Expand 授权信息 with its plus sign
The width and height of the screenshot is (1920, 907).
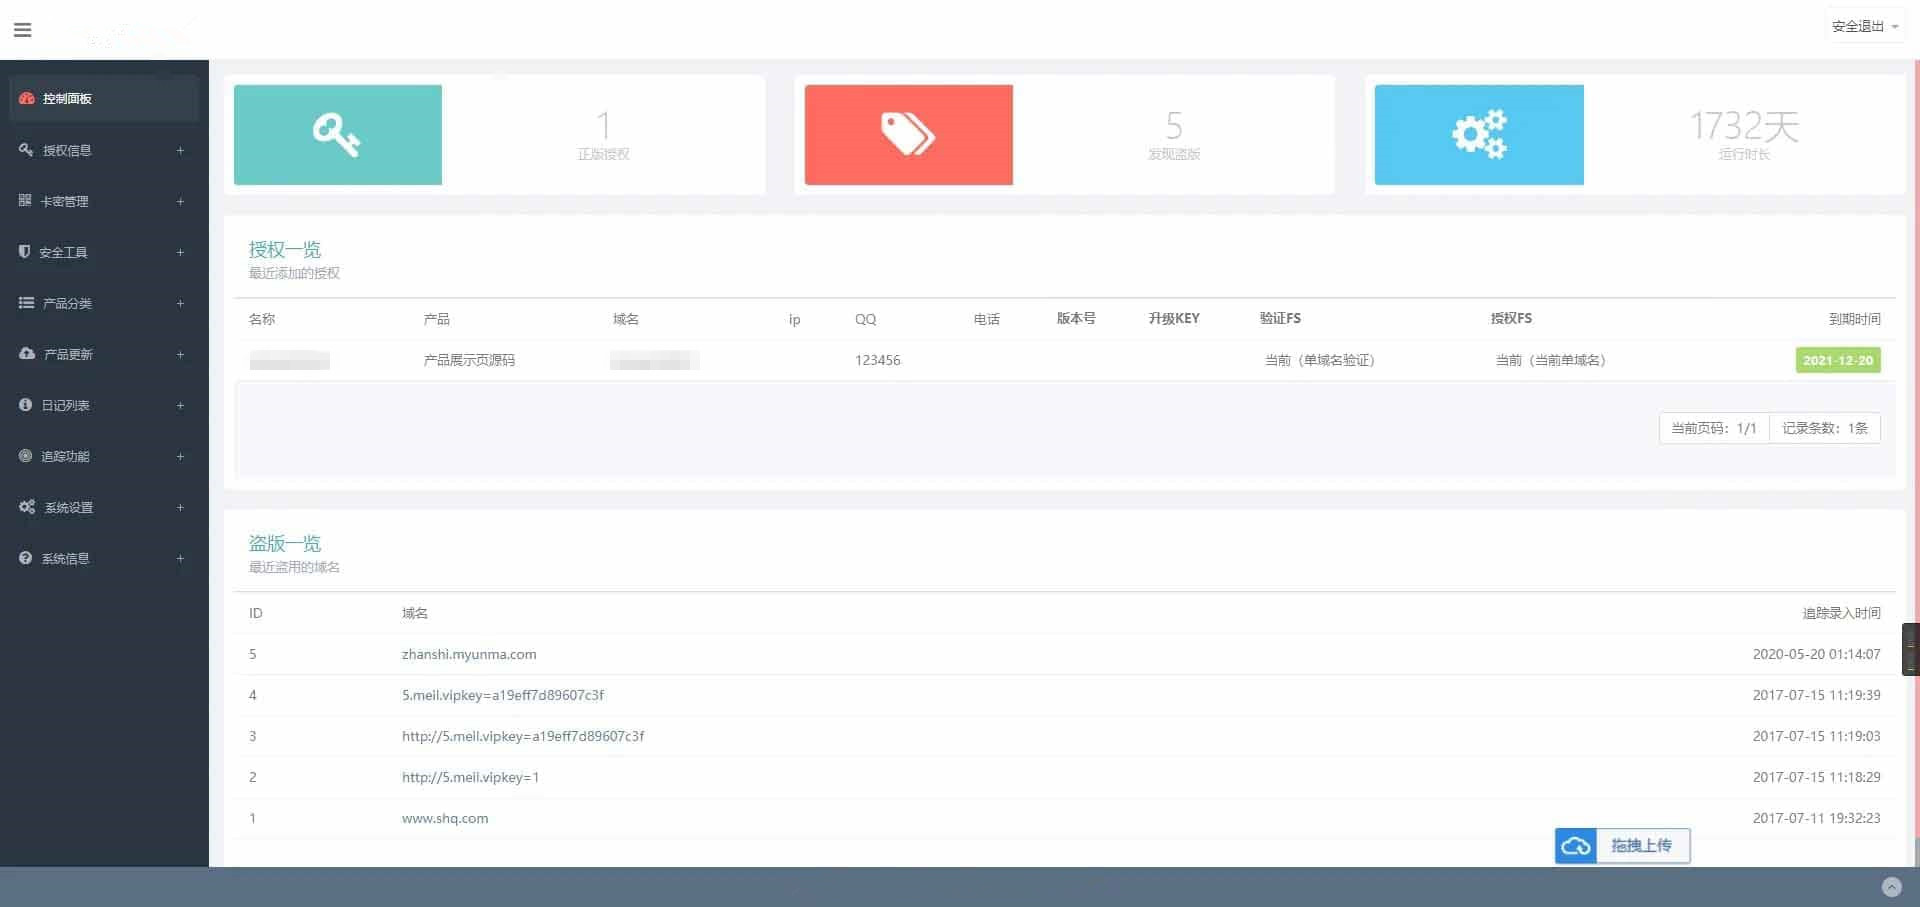[x=180, y=150]
